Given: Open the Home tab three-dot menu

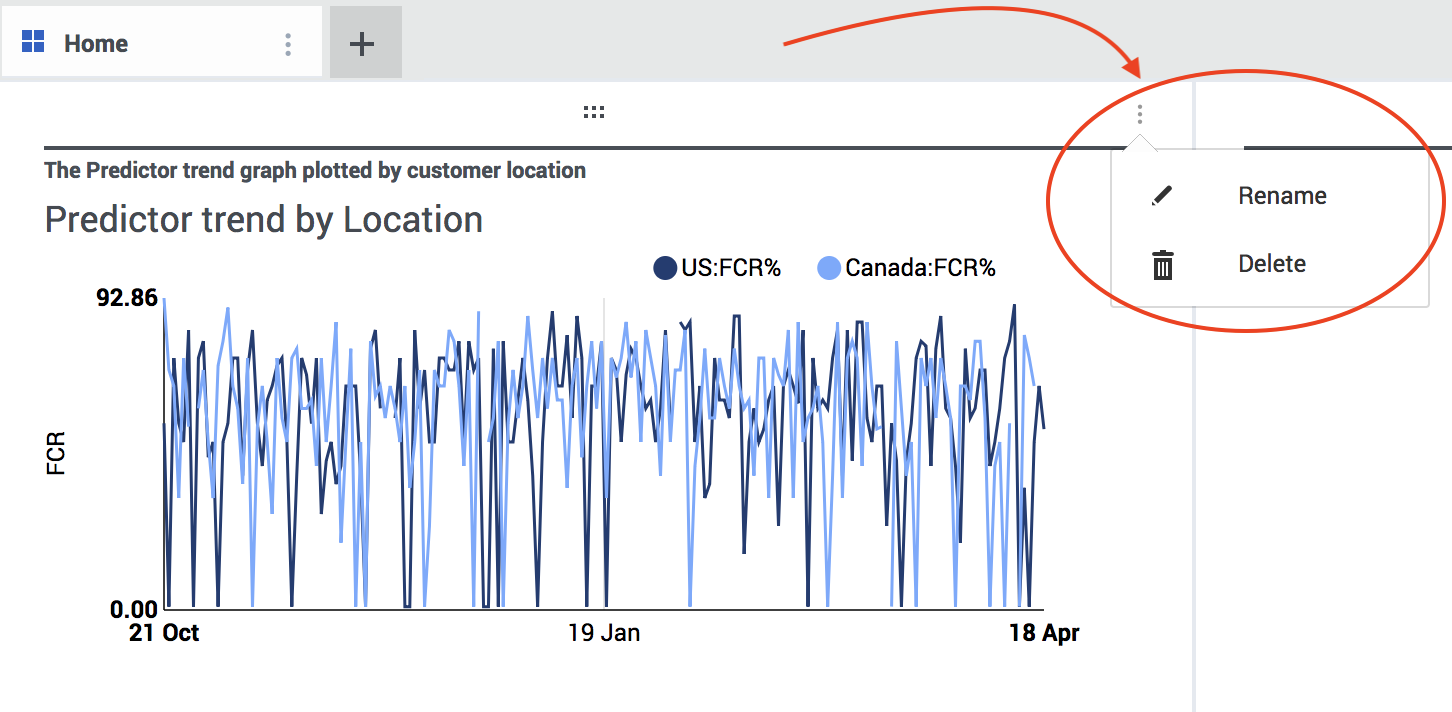Looking at the screenshot, I should [288, 44].
